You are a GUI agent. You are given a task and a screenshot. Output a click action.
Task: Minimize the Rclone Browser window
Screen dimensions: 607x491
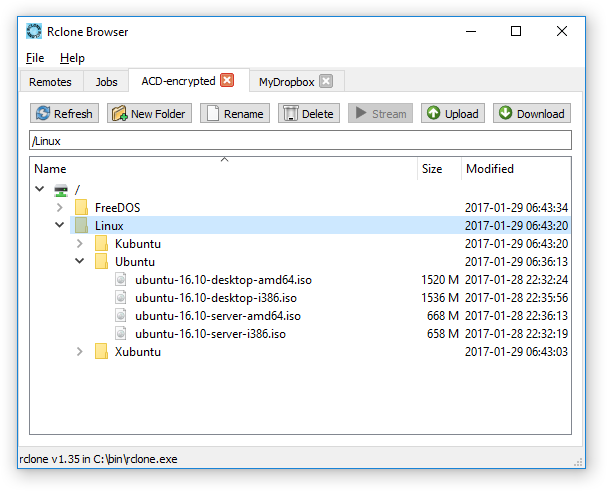(471, 31)
